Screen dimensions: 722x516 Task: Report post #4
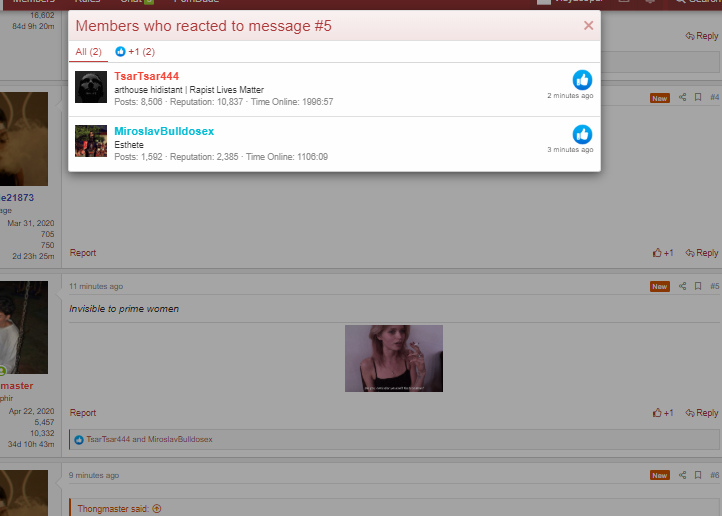click(83, 253)
